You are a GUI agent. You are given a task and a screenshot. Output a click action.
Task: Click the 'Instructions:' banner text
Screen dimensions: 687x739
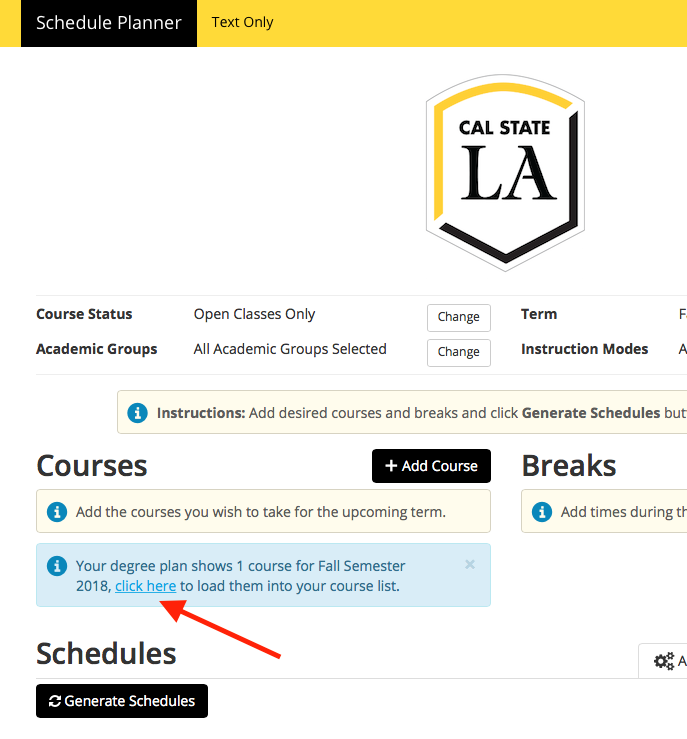[x=201, y=413]
